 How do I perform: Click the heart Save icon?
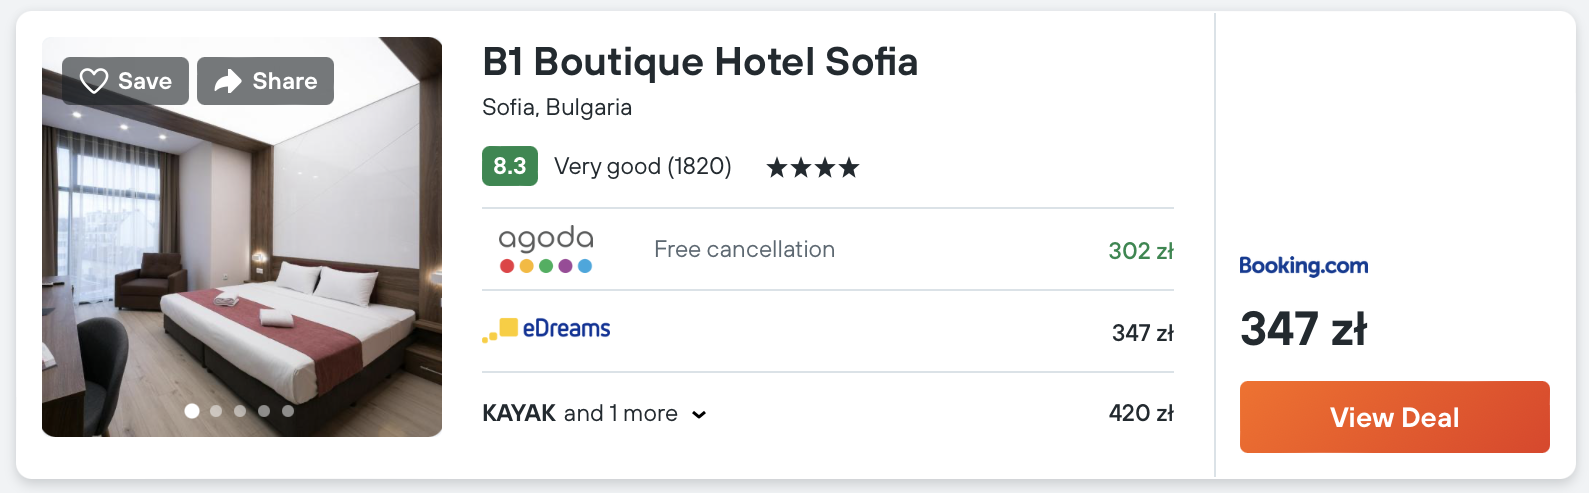tap(94, 81)
